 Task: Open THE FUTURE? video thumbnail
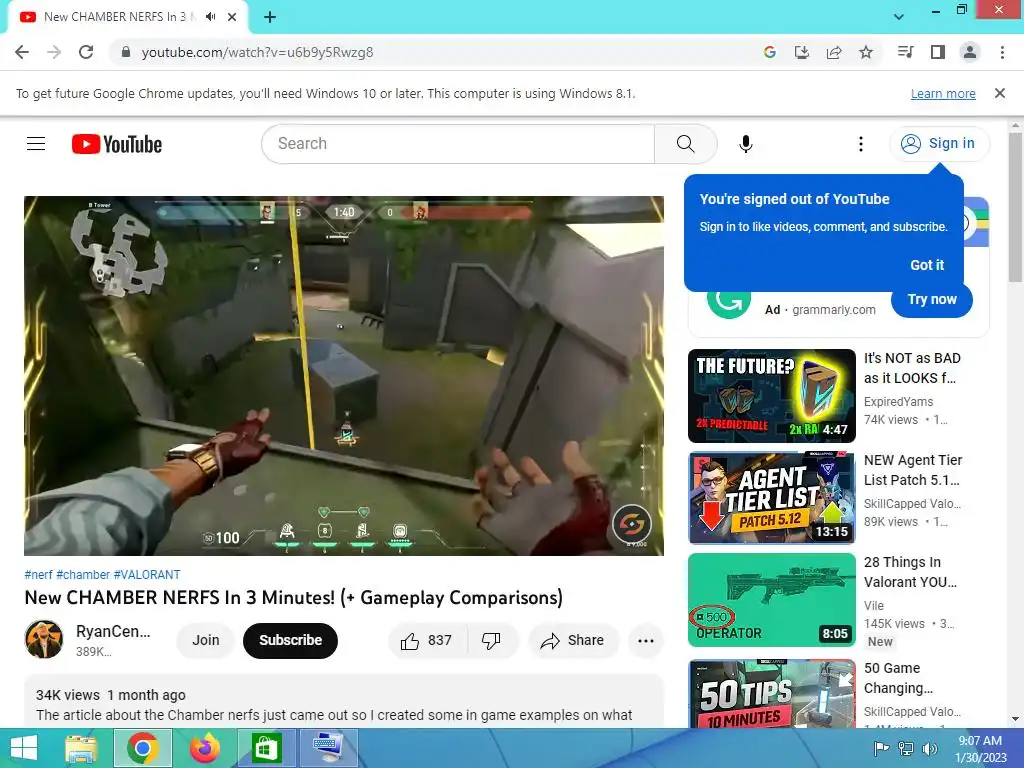tap(771, 396)
